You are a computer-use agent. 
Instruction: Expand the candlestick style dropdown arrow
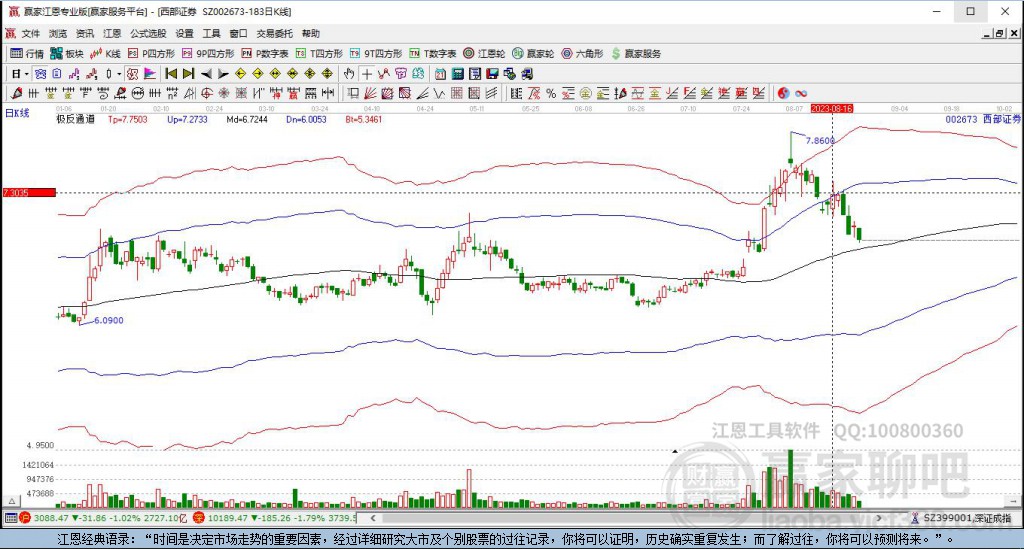point(119,74)
